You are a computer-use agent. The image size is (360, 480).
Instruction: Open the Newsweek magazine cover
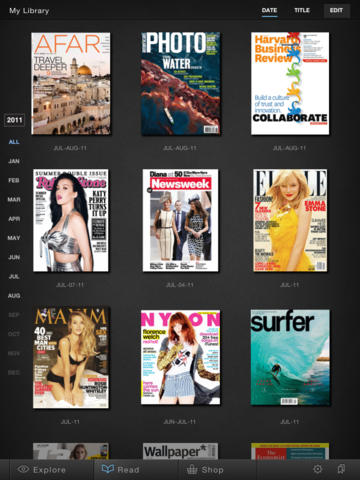tap(180, 220)
